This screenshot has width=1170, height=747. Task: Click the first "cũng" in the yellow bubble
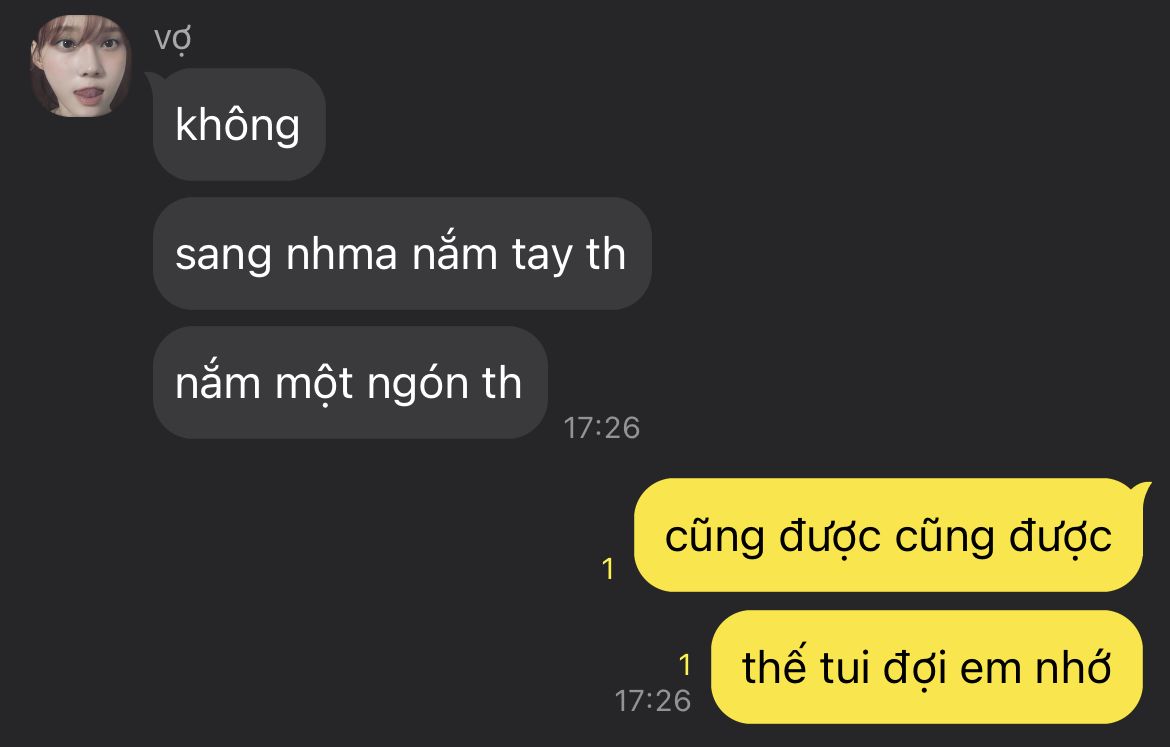(x=715, y=538)
